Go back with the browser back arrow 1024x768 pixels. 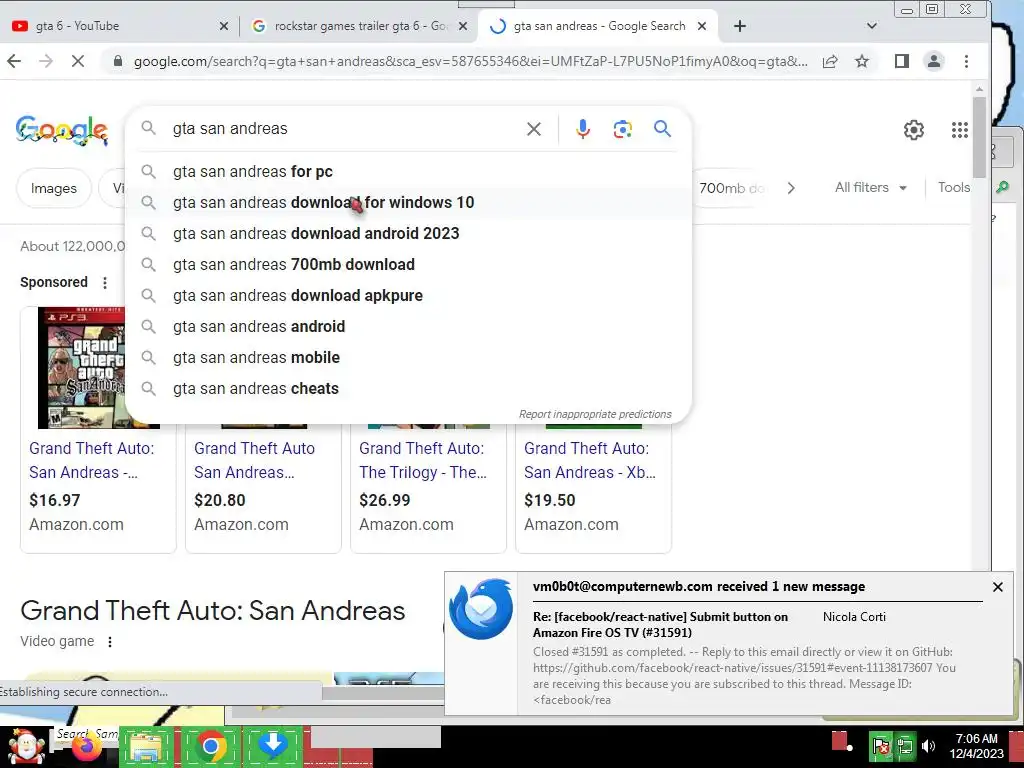(14, 61)
